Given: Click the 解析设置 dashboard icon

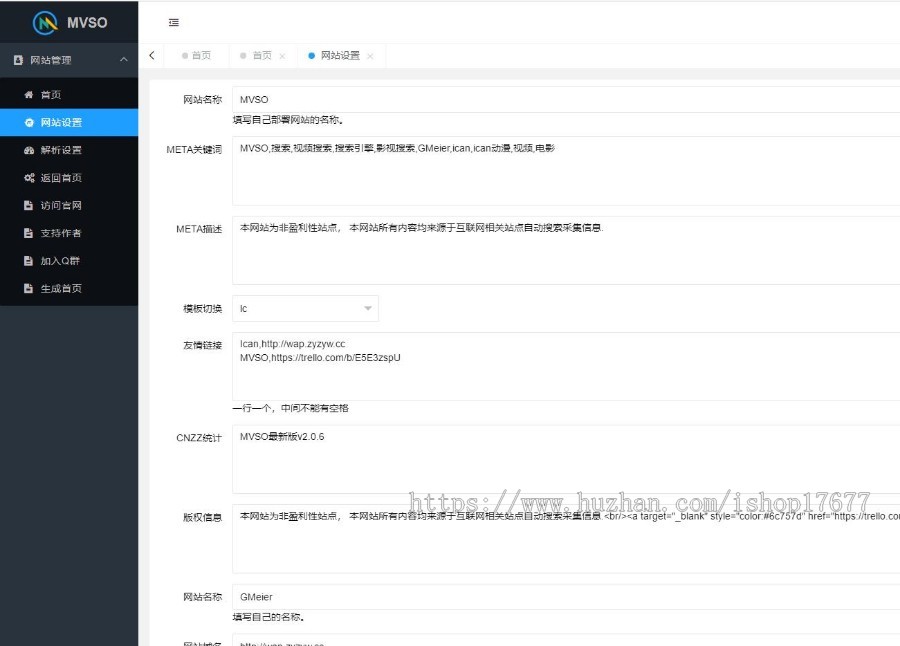Looking at the screenshot, I should tap(29, 150).
